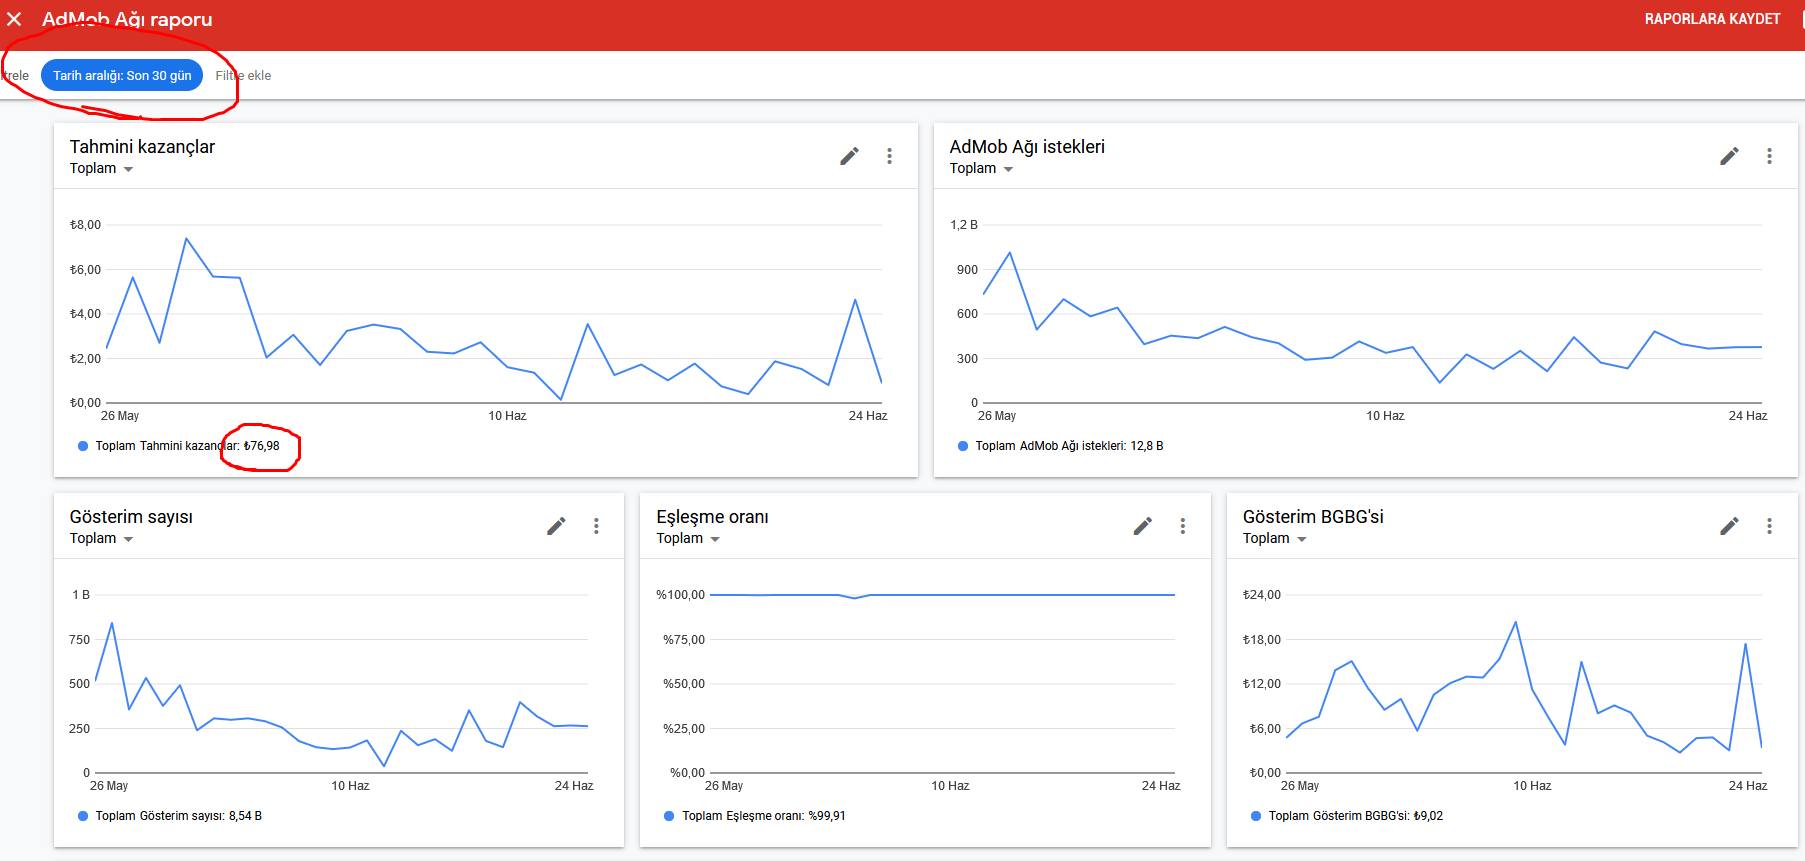Image resolution: width=1805 pixels, height=861 pixels.
Task: Click the %100,00 axis label in Eşleşme oranı
Action: 681,595
